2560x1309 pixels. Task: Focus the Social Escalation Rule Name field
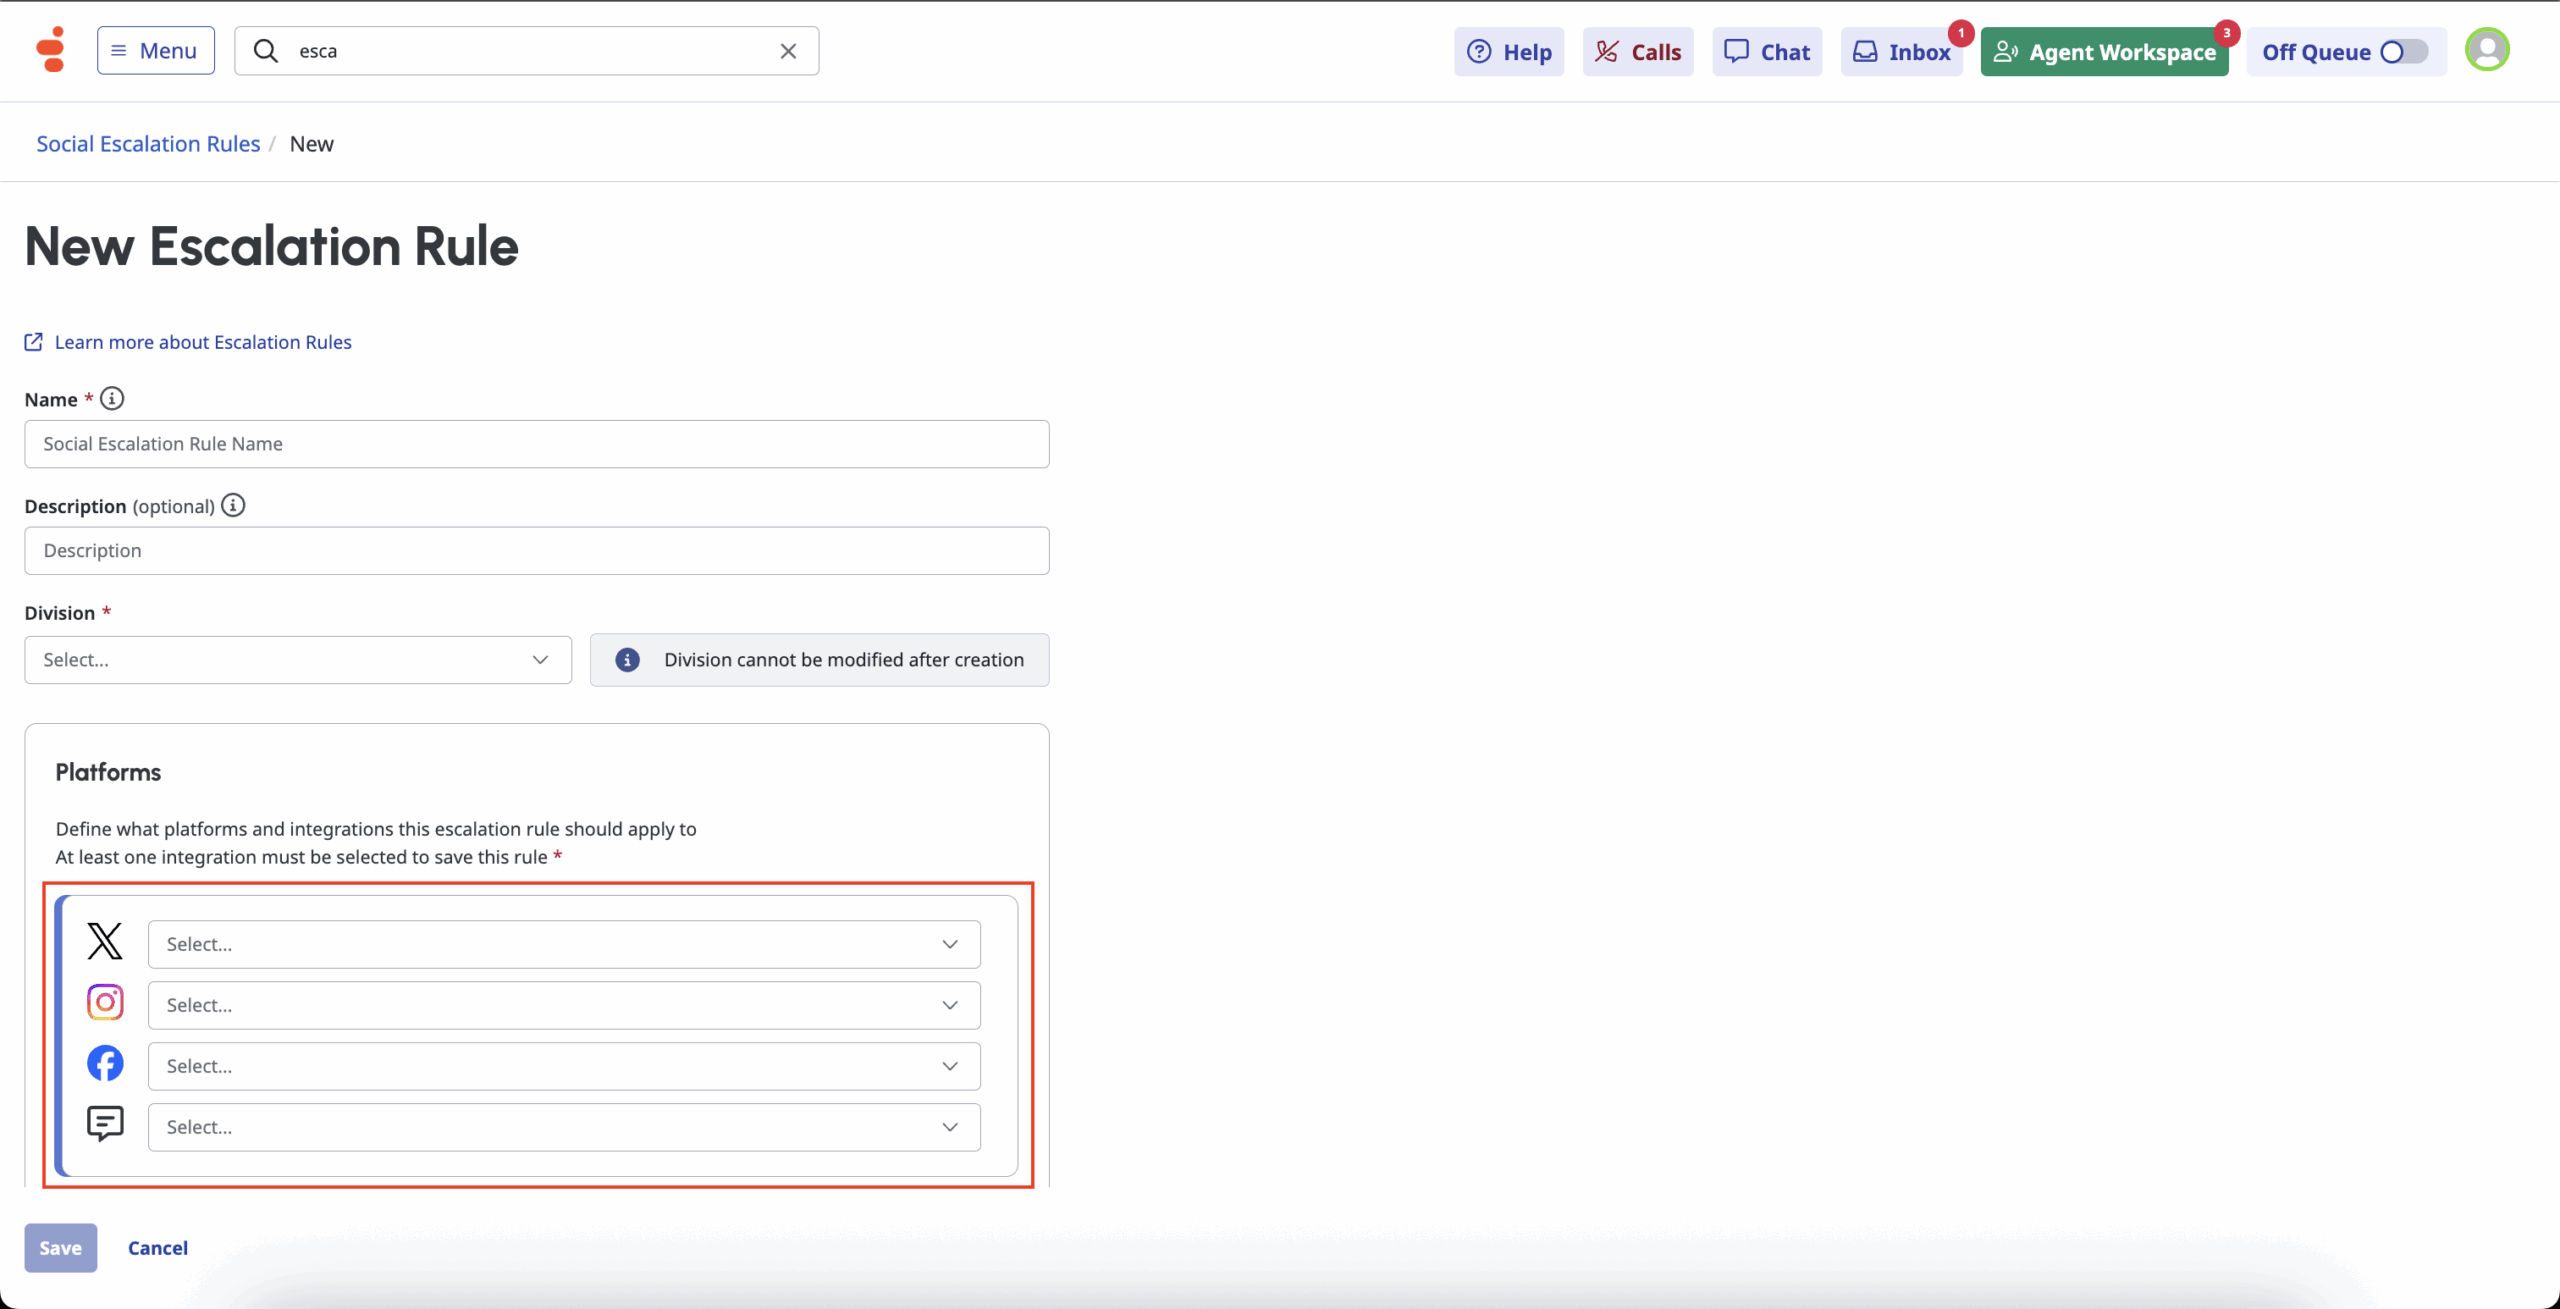[x=536, y=444]
